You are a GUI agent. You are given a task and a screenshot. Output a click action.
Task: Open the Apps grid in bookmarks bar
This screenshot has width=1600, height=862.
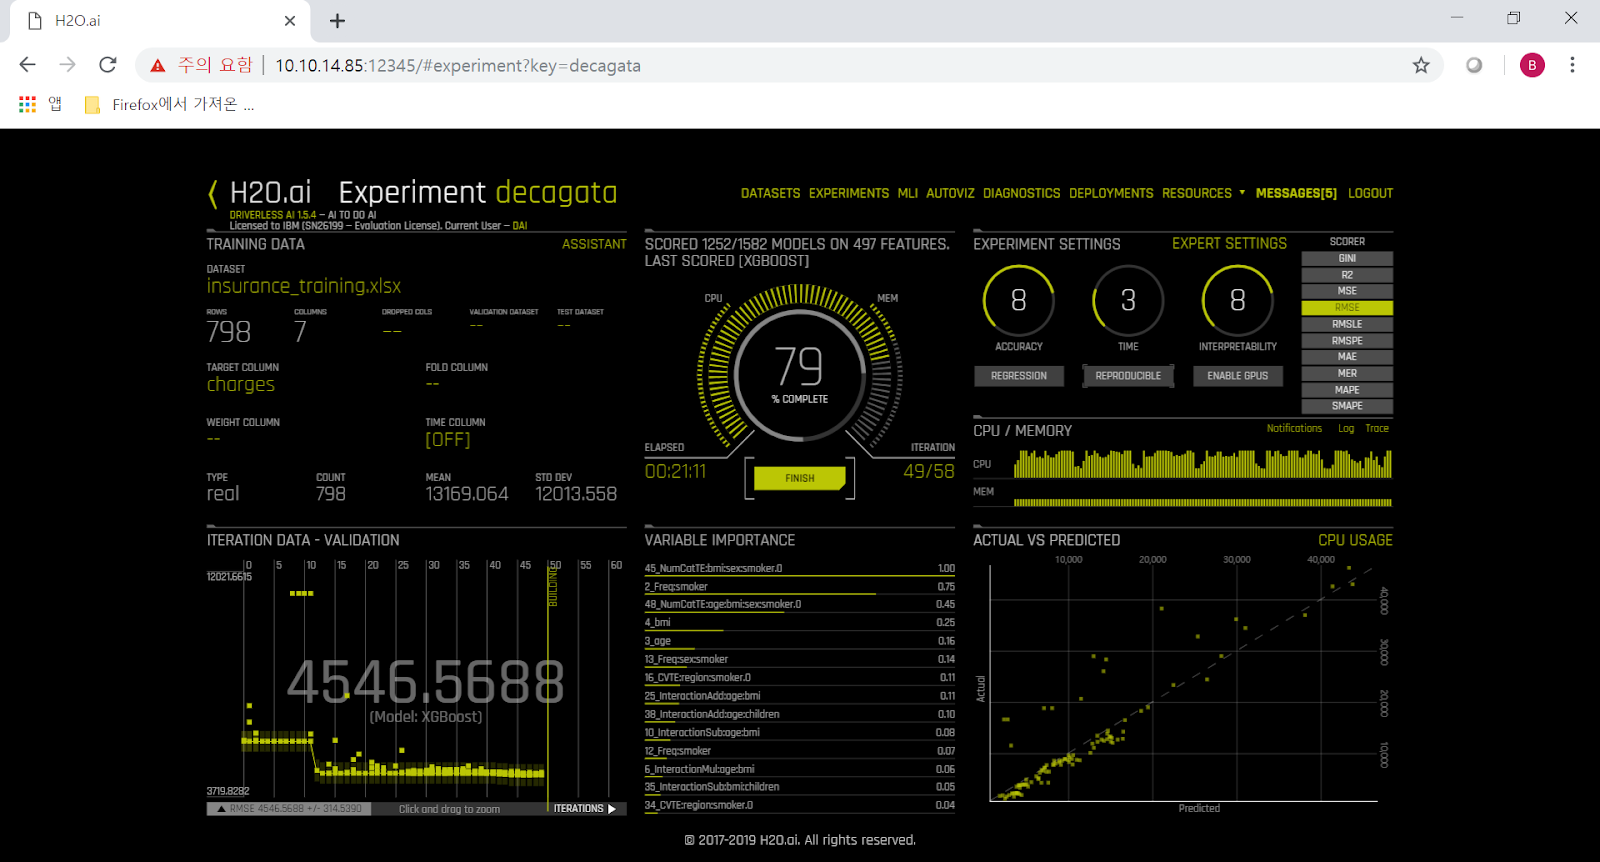coord(27,104)
